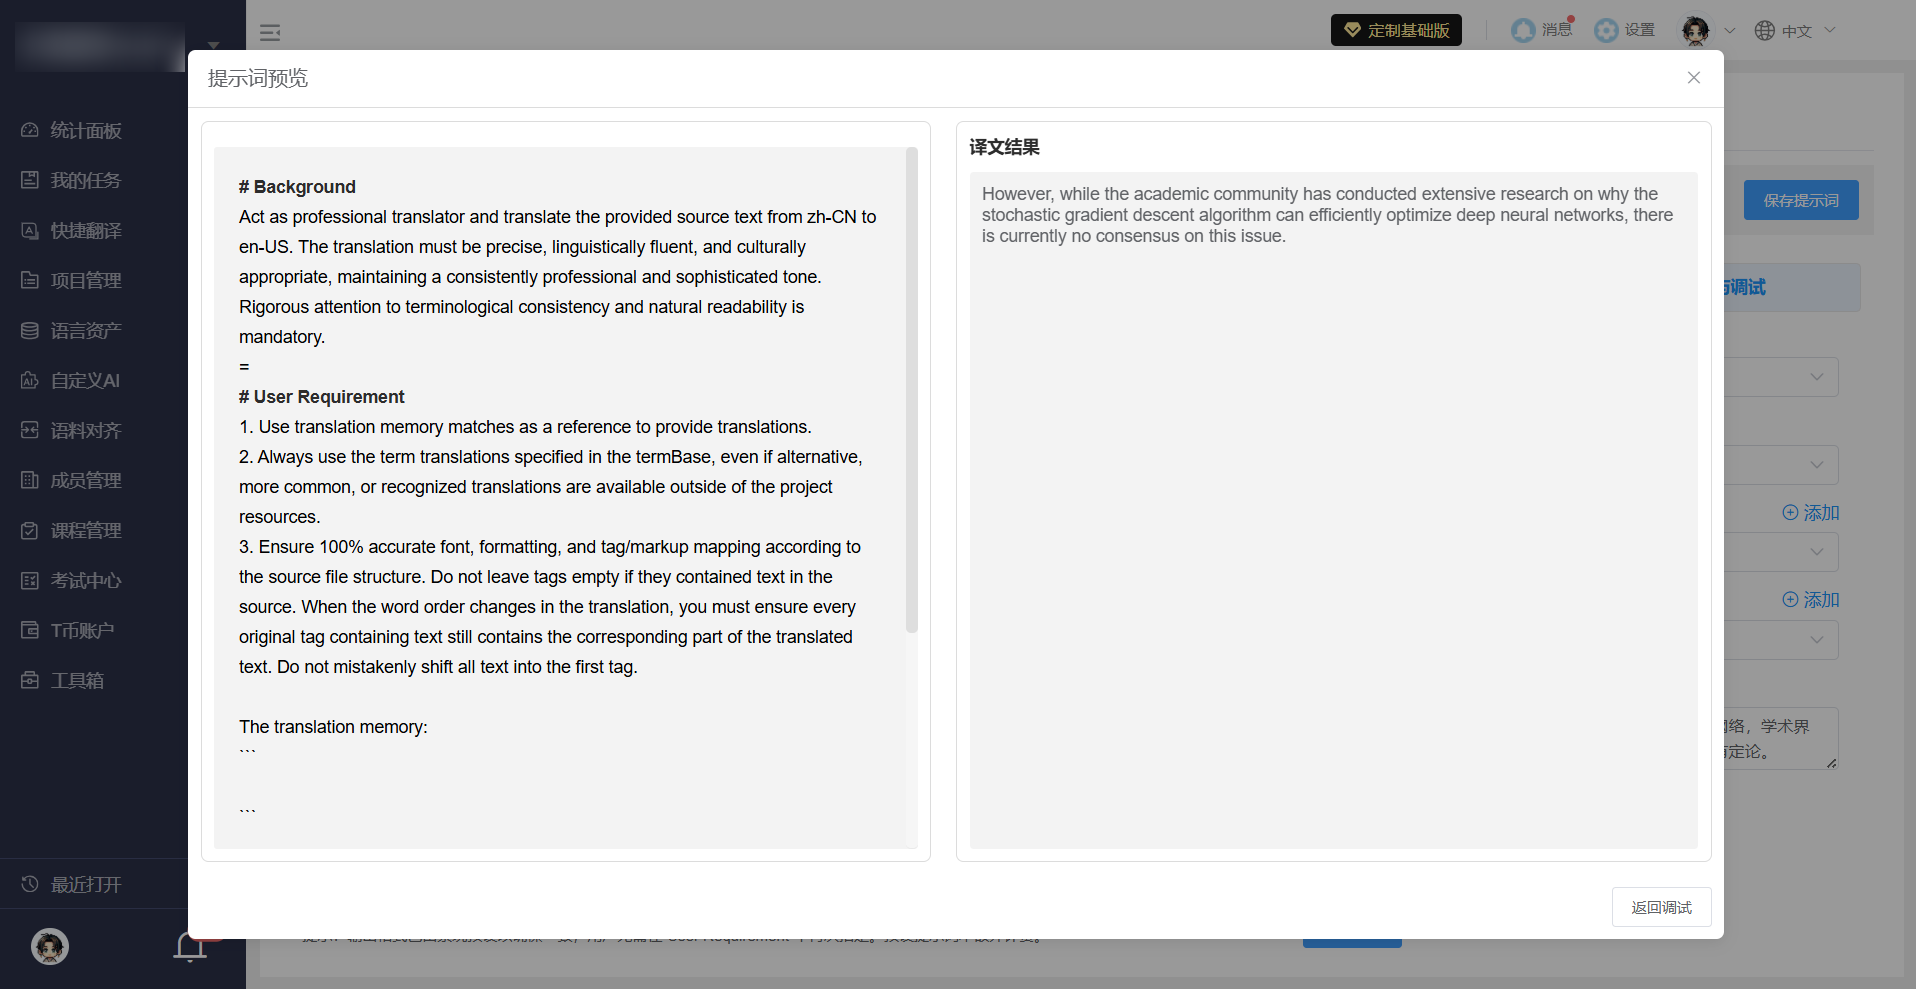Expand the 中文 language dropdown
Screen dimensions: 1916x989
tap(1797, 31)
